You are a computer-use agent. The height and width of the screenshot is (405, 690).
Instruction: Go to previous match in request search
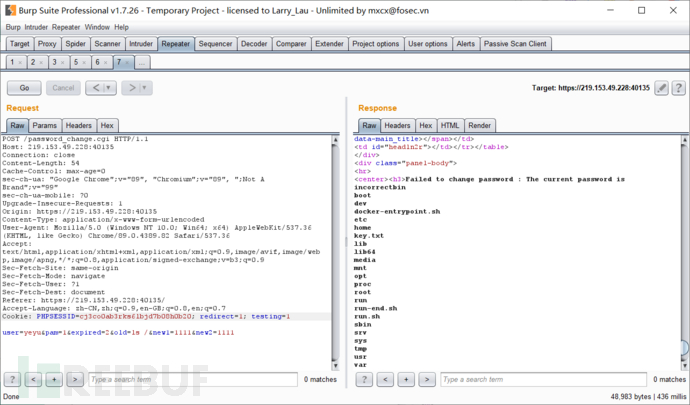(33, 379)
